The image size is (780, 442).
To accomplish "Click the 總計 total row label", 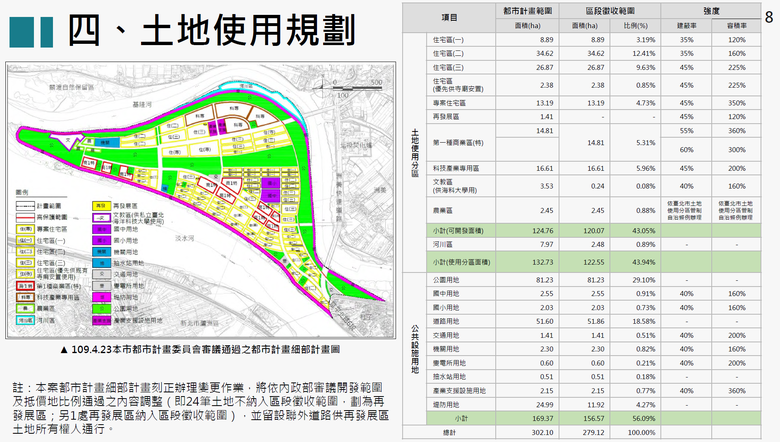I will pyautogui.click(x=449, y=433).
